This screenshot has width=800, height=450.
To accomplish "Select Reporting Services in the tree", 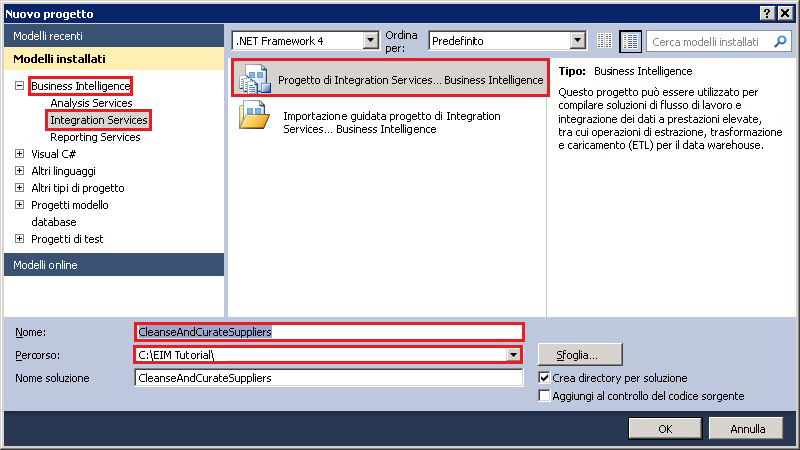I will 95,137.
